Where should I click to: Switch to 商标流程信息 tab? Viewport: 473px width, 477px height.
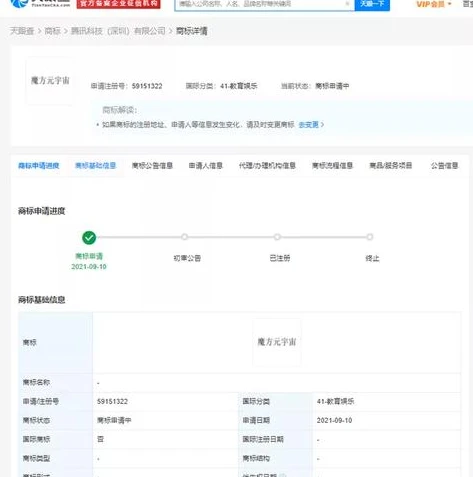click(332, 166)
